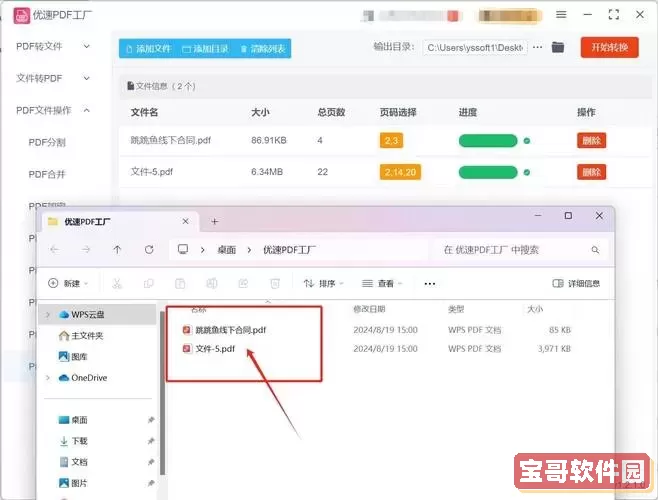Sort by 修改日期 column header
This screenshot has height=500, width=658.
pos(369,309)
